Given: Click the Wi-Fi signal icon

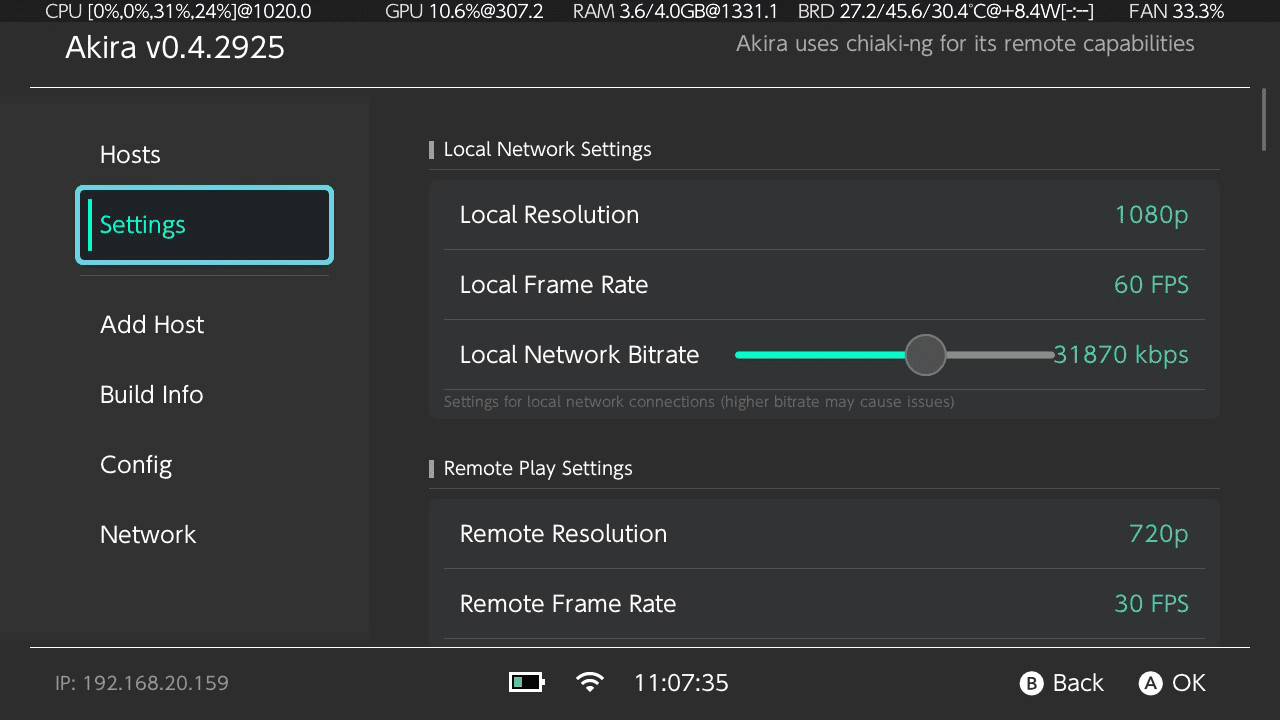Looking at the screenshot, I should pyautogui.click(x=590, y=683).
